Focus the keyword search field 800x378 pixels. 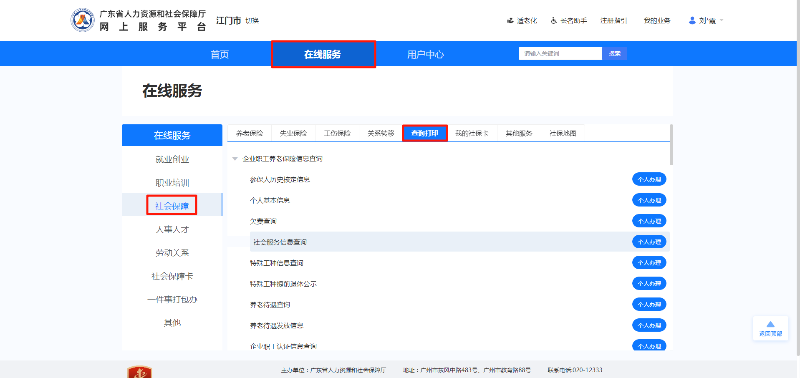coord(560,54)
